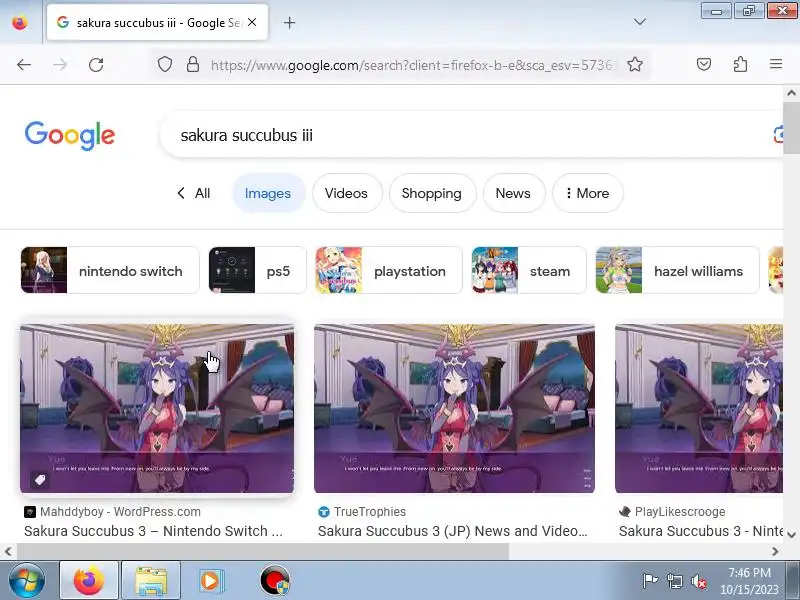Open a new tab with the plus icon
Viewport: 800px width, 600px height.
289,22
